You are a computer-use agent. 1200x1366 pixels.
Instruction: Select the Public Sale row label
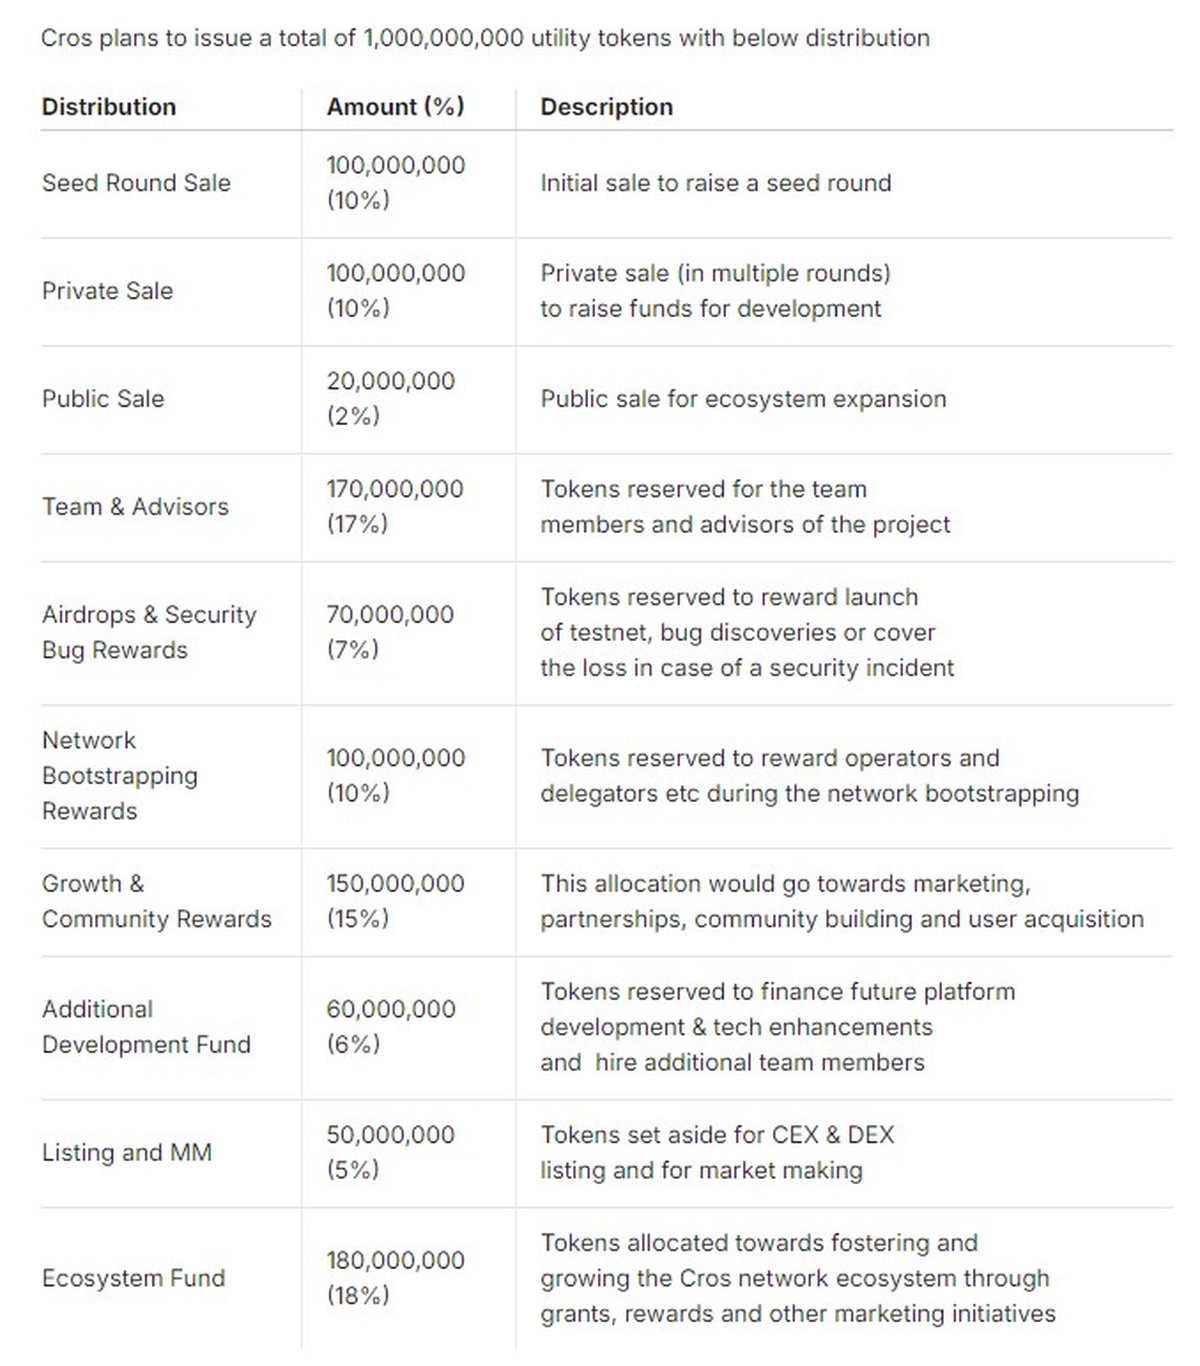tap(103, 399)
